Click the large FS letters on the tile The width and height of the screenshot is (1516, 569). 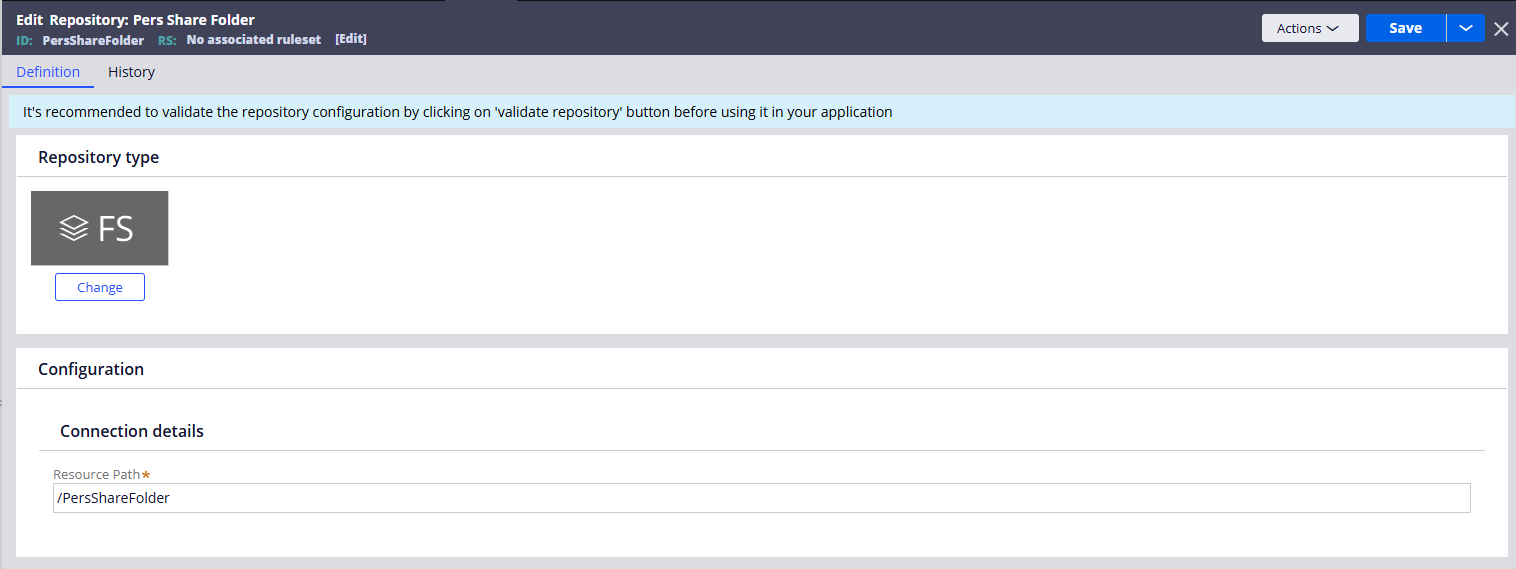116,229
